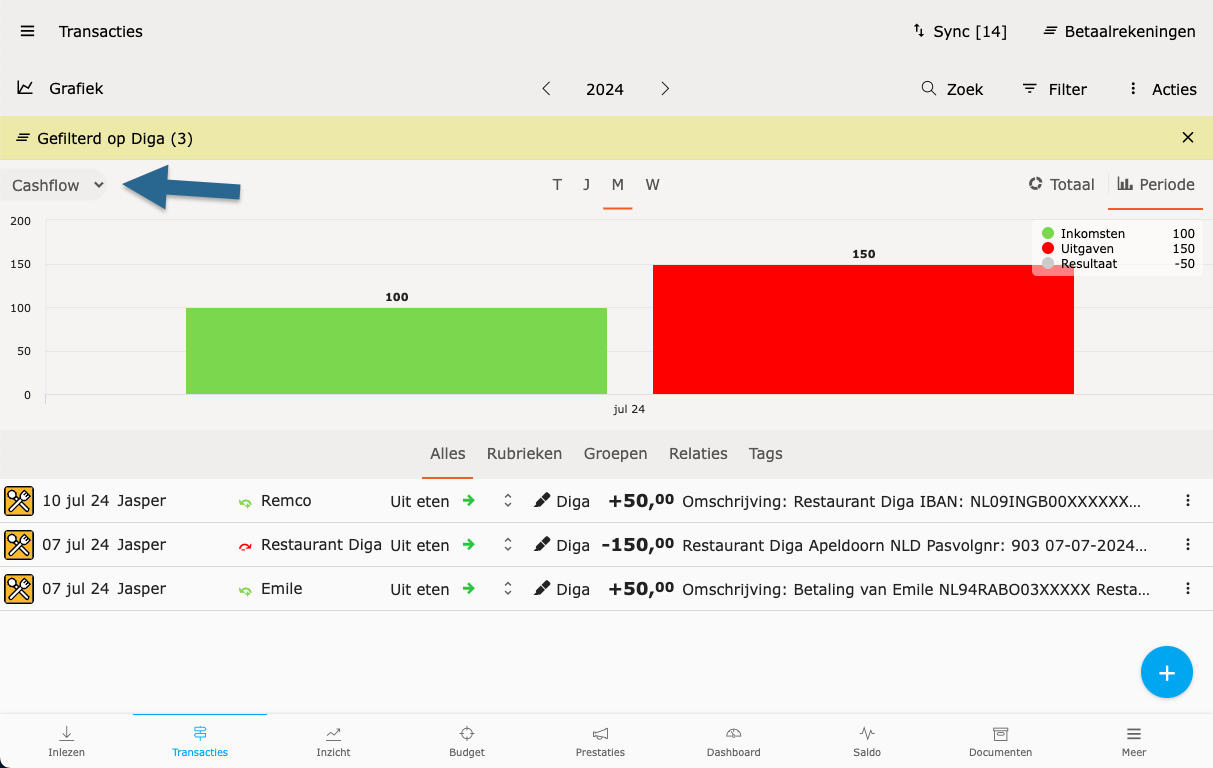Go to Inlezen in bottom navigation
The height and width of the screenshot is (768, 1213).
[x=66, y=741]
